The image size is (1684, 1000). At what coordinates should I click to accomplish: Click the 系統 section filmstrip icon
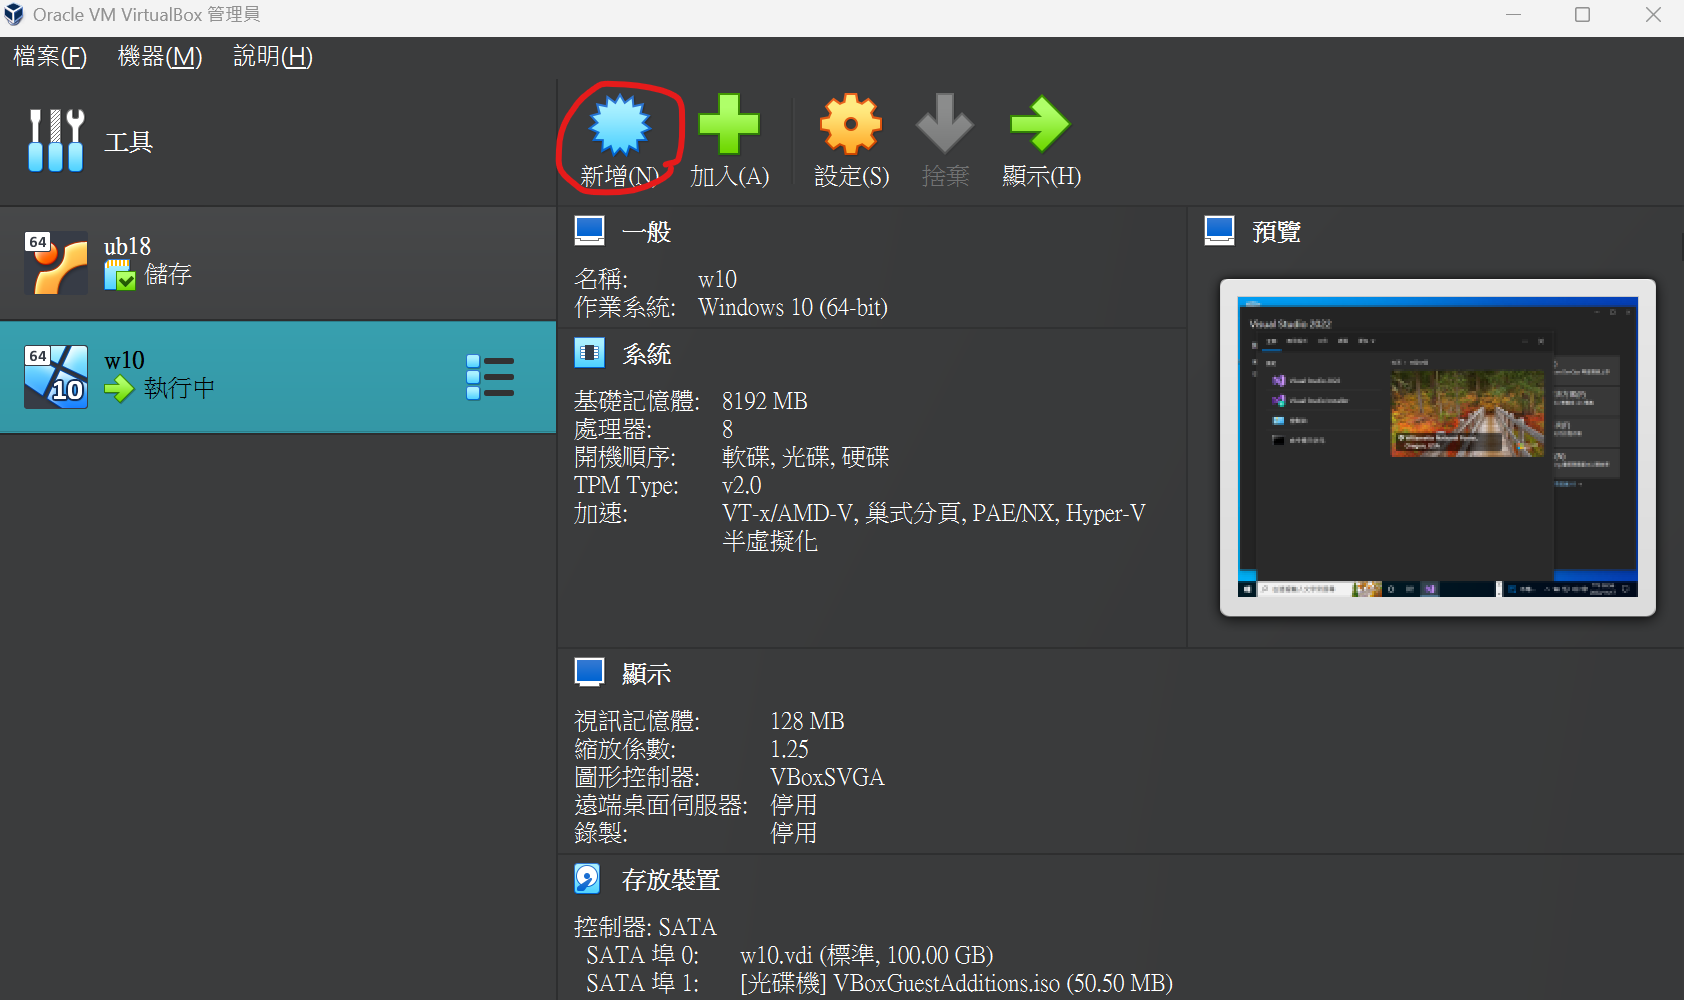589,352
